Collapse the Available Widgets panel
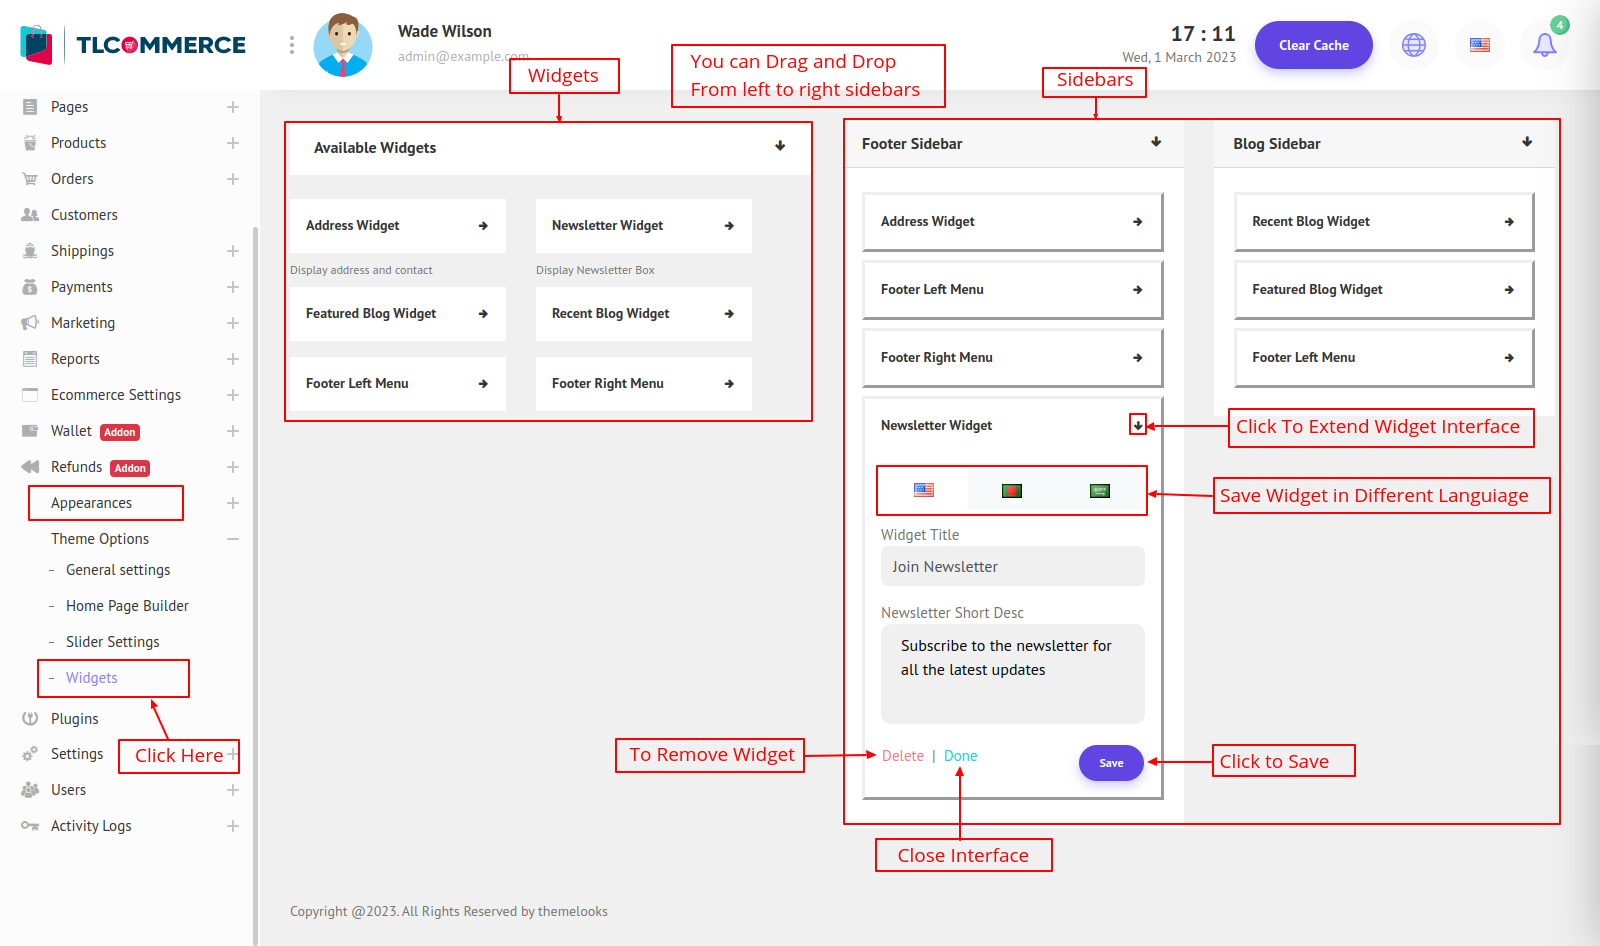Screen dimensions: 1600x946 click(780, 146)
